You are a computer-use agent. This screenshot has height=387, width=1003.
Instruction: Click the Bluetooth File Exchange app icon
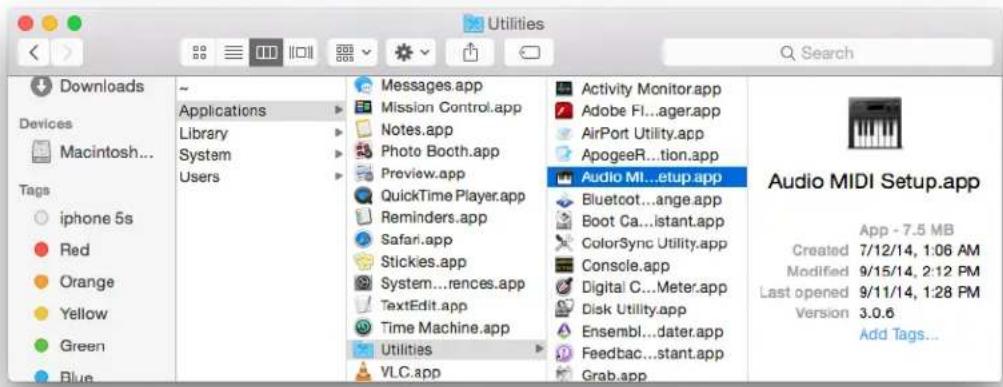(564, 200)
